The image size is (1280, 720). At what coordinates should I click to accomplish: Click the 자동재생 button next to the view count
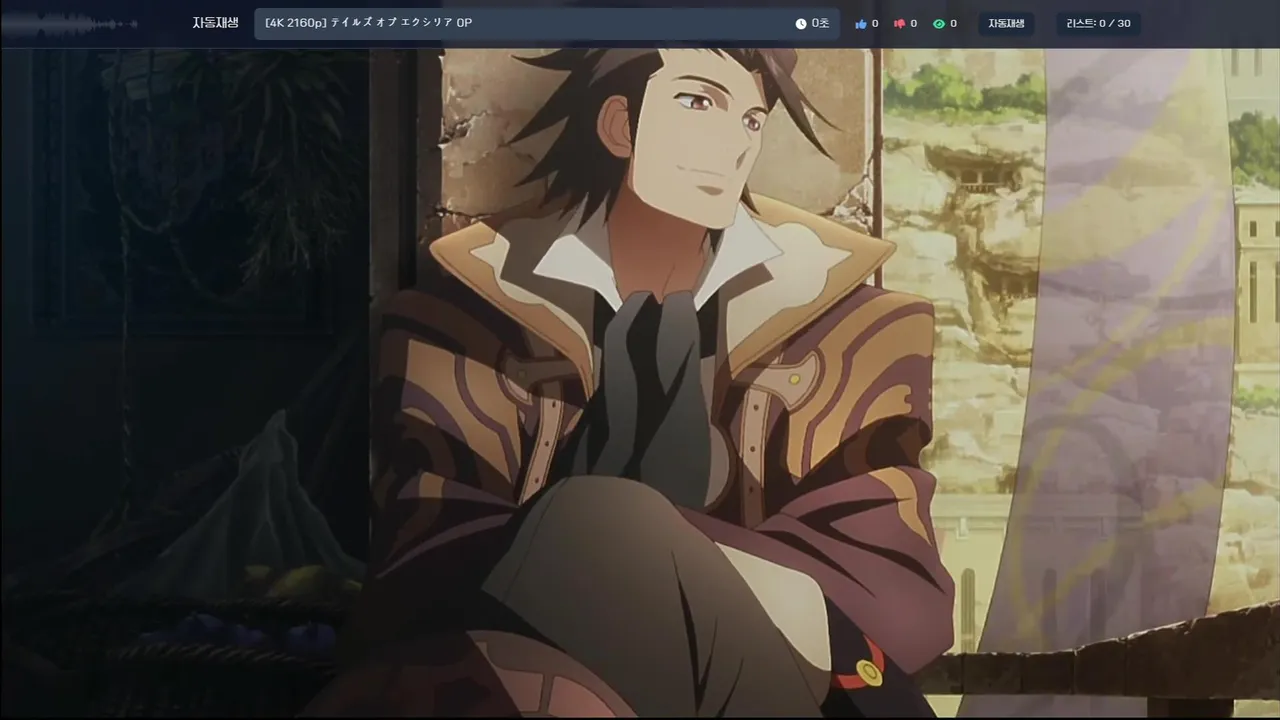point(1006,23)
